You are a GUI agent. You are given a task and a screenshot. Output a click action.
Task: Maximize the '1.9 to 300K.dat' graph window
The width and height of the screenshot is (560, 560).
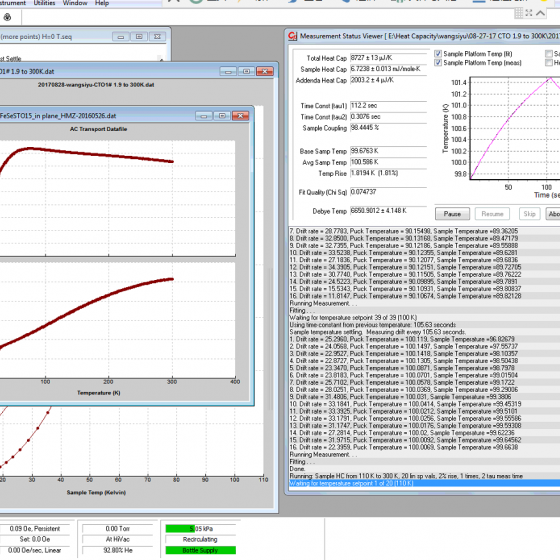coord(246,71)
